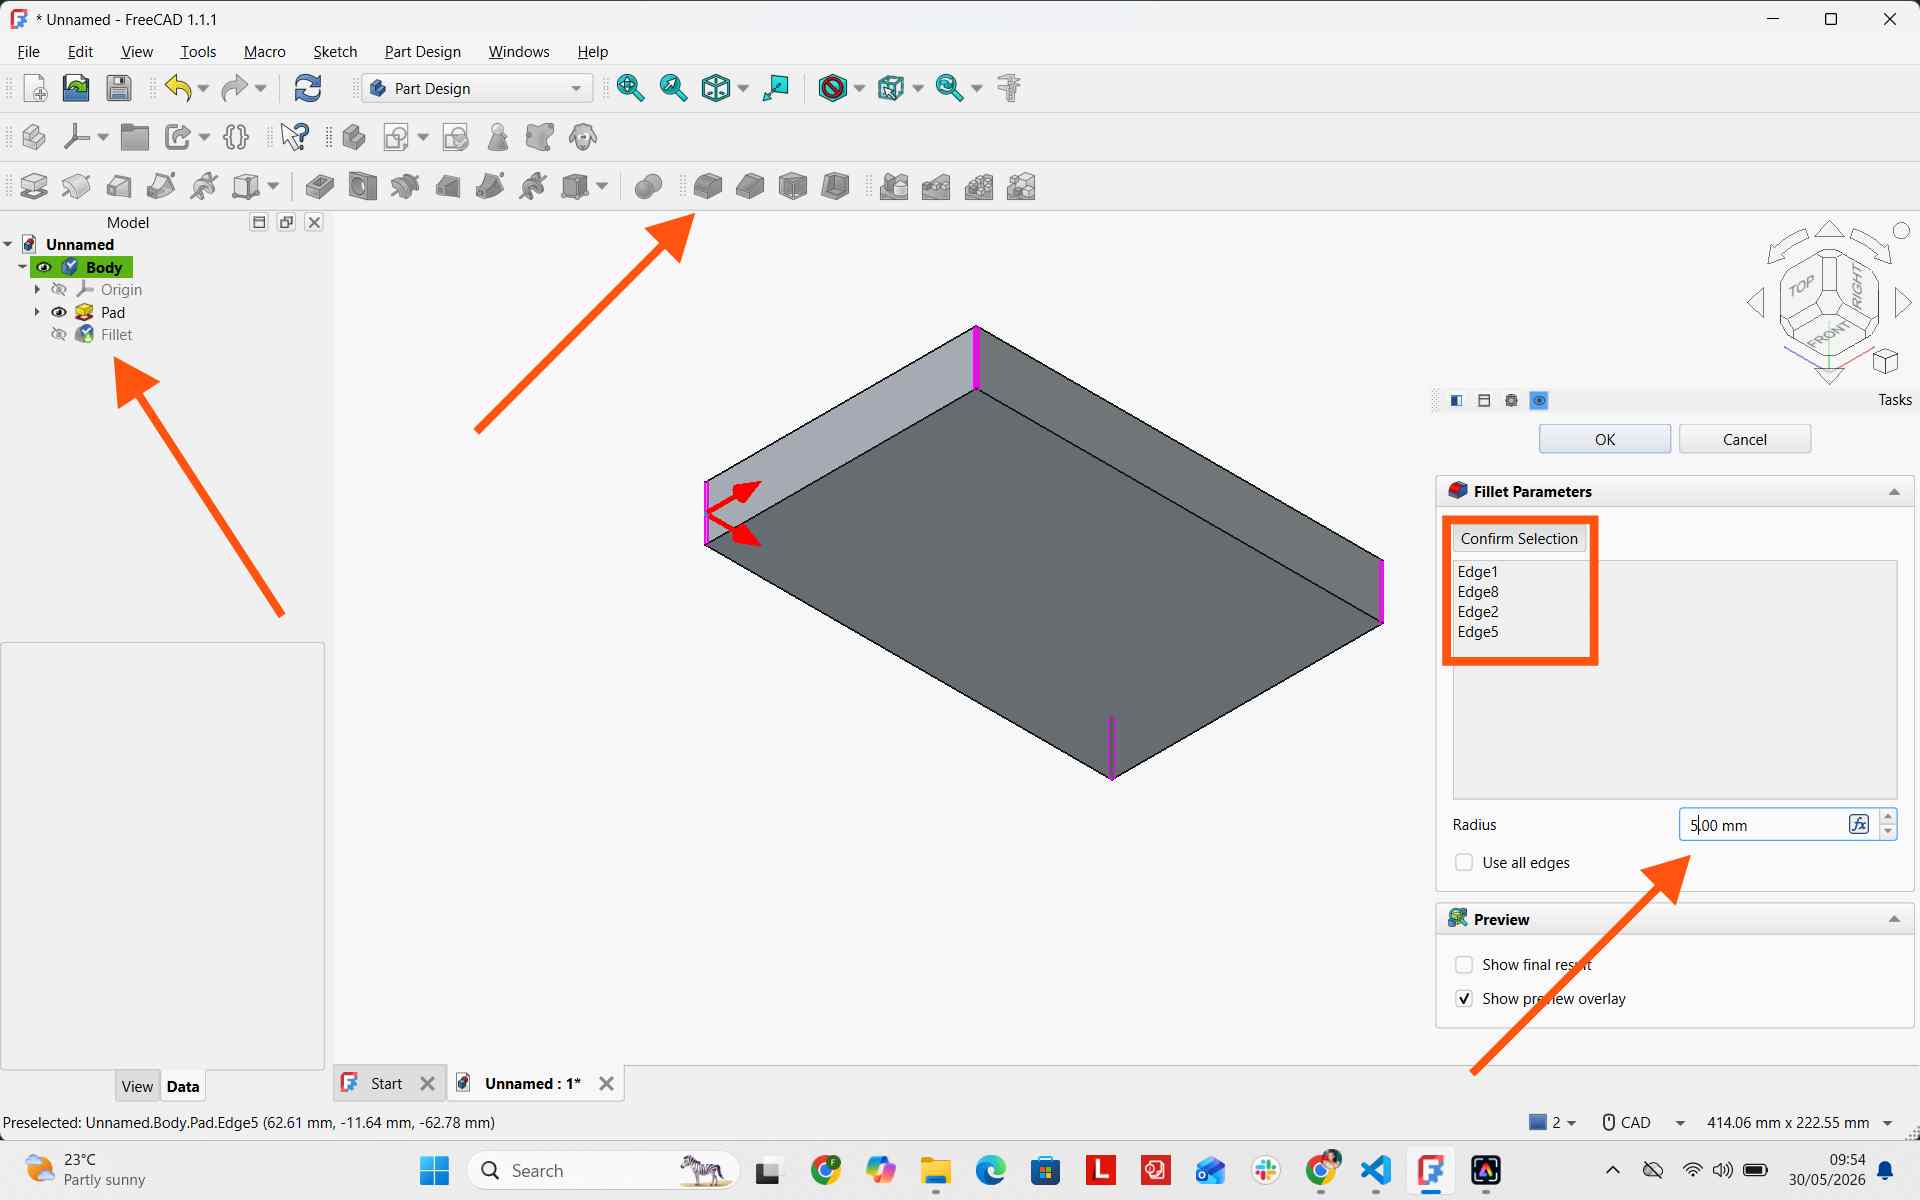The height and width of the screenshot is (1200, 1920).
Task: Click the TOP face of navigation cube
Action: click(1801, 287)
